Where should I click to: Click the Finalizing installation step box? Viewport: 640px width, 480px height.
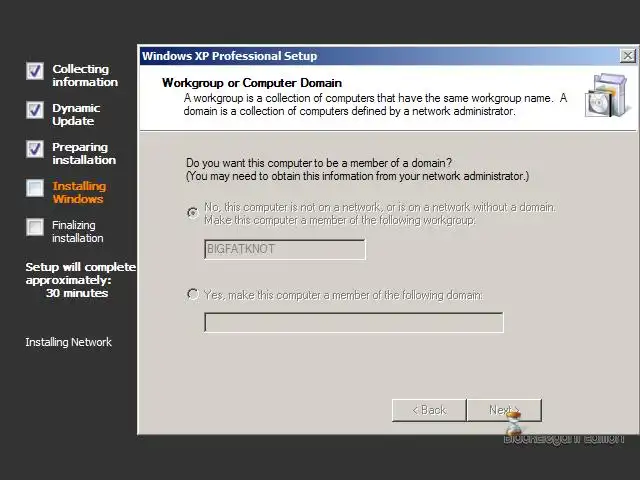tap(35, 227)
